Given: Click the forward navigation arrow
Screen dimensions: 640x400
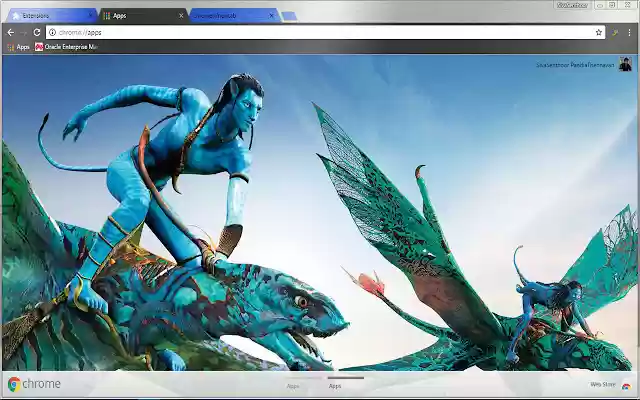Looking at the screenshot, I should click(x=24, y=32).
